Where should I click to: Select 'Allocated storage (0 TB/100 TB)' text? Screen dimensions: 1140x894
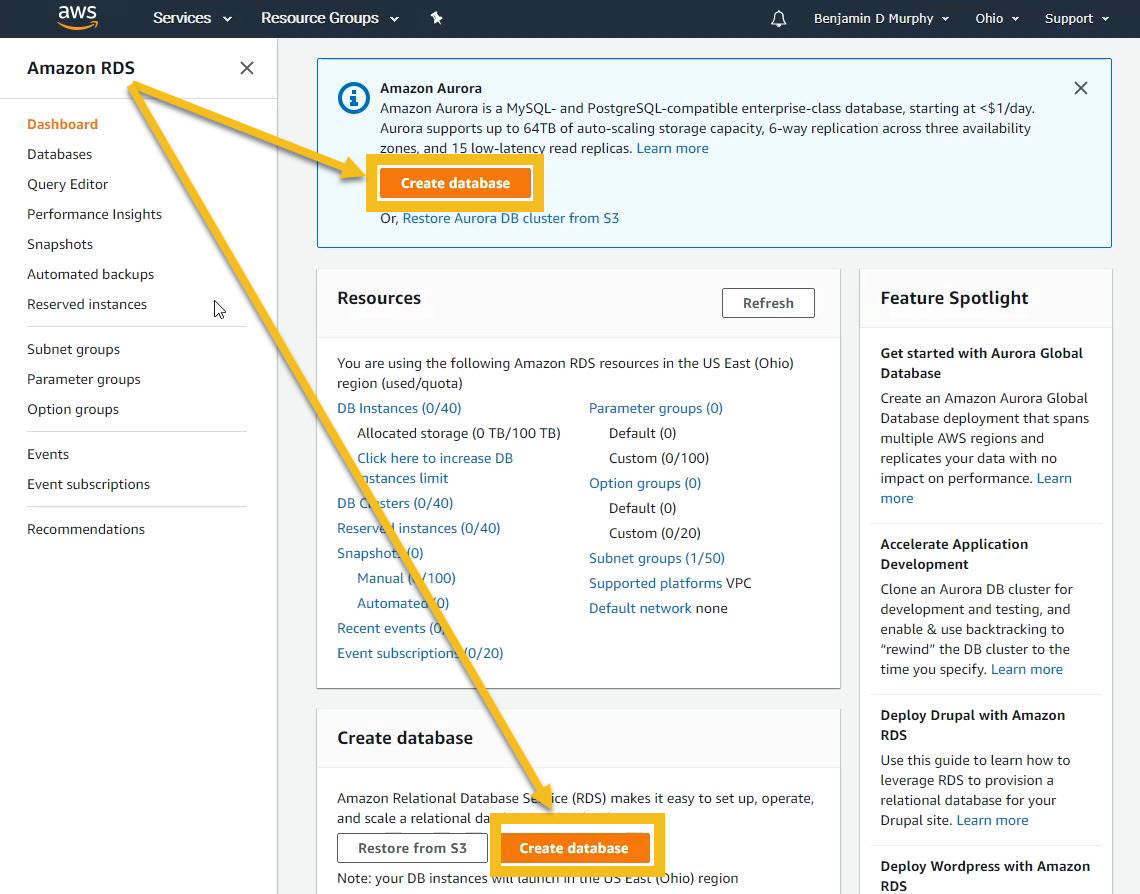tap(459, 433)
